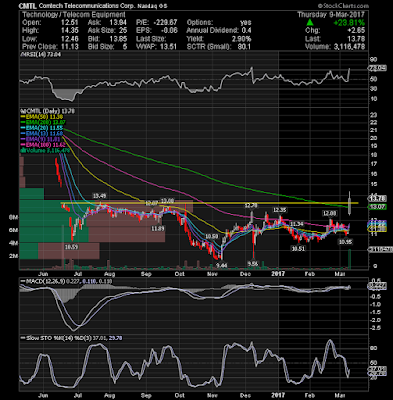Click the 13.49 price peak annotation

pos(100,196)
